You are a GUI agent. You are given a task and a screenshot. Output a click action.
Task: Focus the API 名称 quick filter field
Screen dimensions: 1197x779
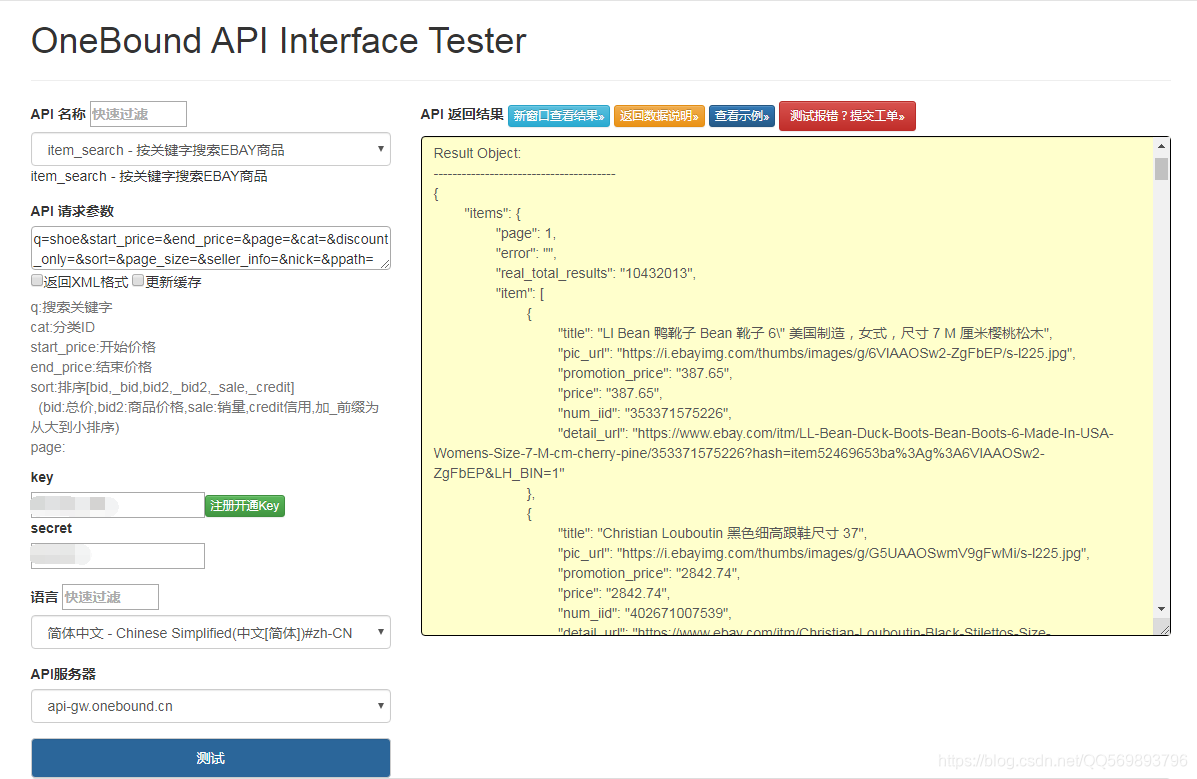(138, 114)
